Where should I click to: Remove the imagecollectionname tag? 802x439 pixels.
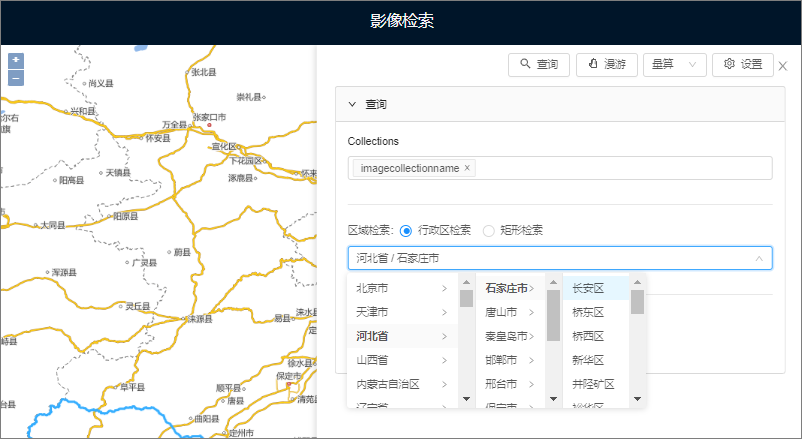[467, 168]
